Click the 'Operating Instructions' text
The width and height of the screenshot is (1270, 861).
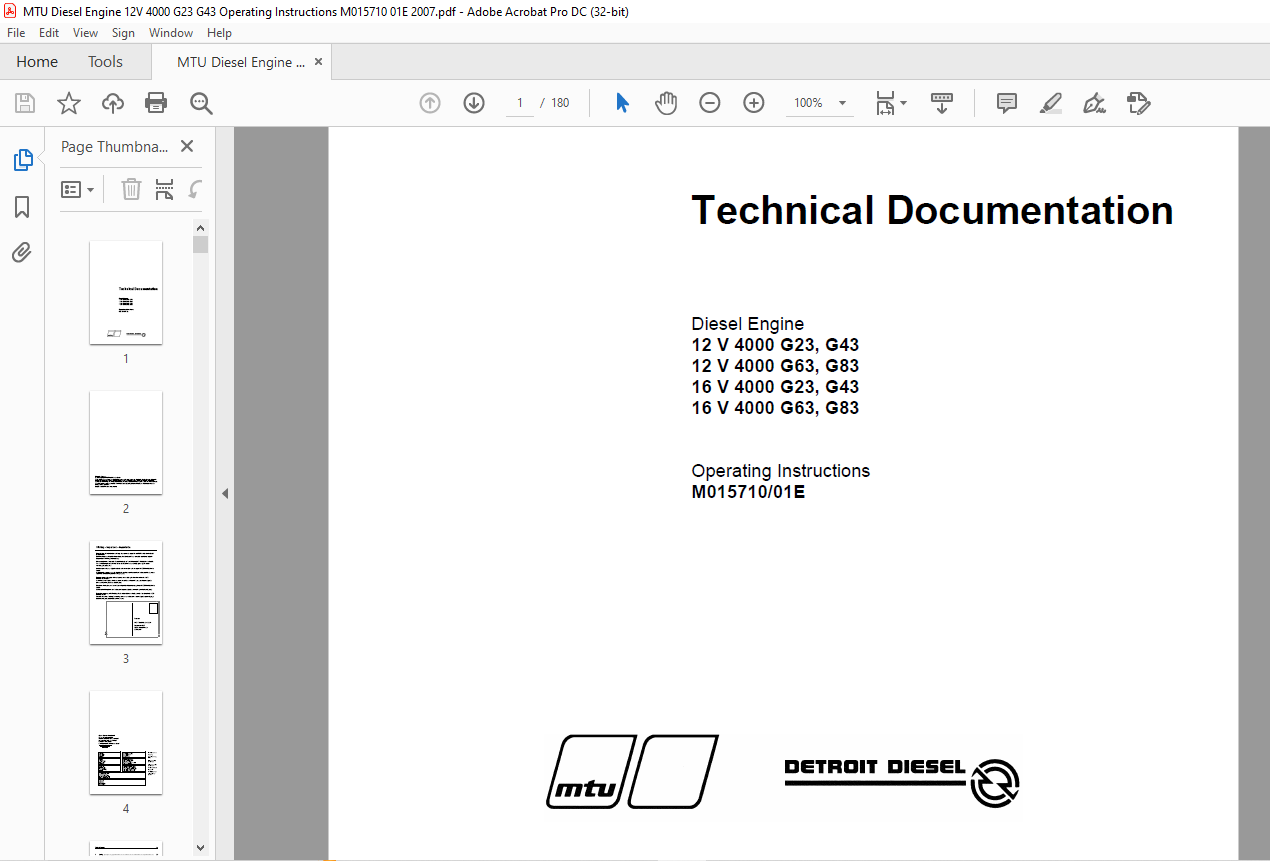(781, 471)
